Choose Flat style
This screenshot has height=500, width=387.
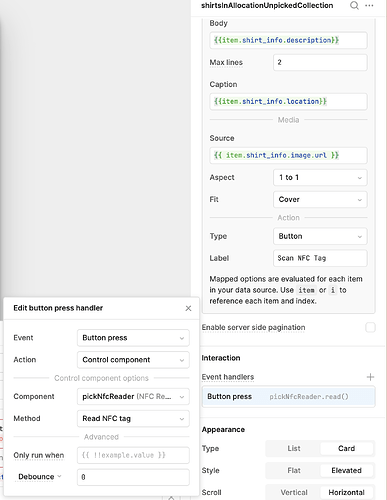294,470
